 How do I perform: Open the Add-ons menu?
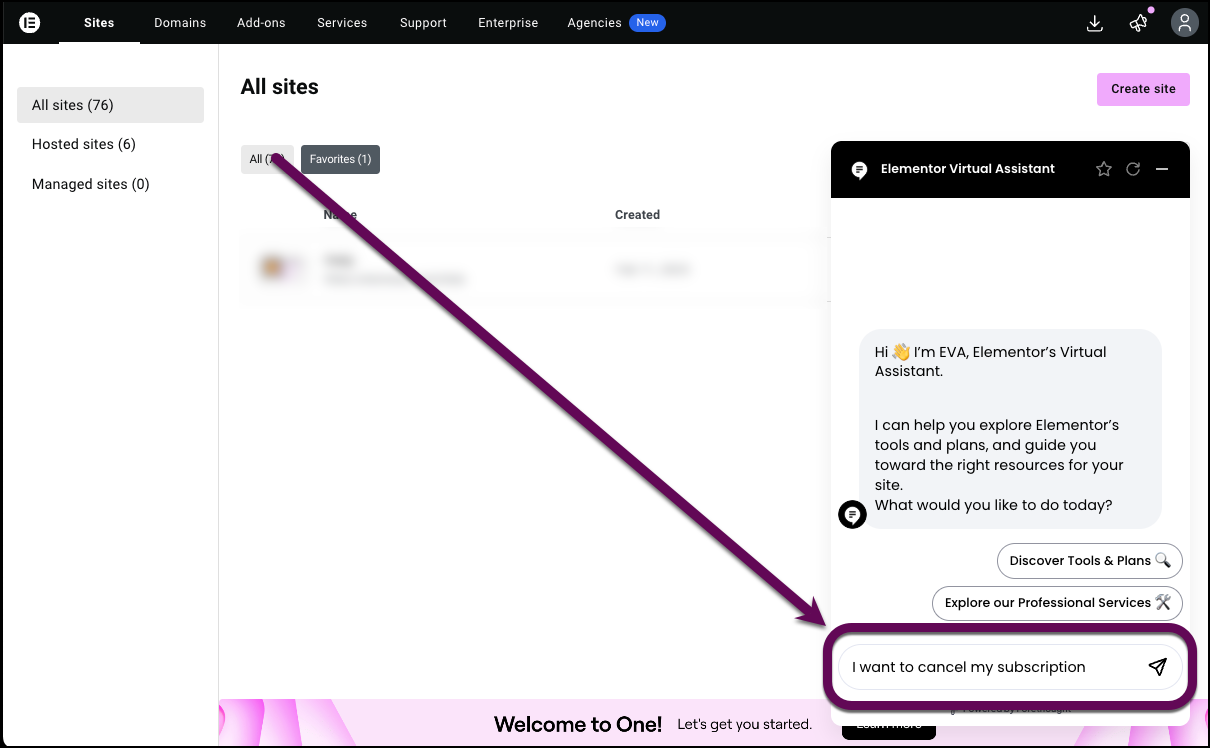coord(261,23)
